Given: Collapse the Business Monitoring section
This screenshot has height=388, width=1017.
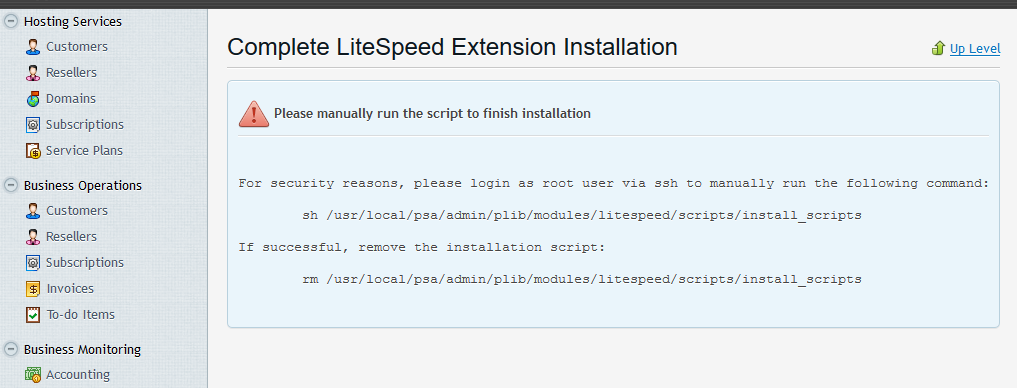Looking at the screenshot, I should (10, 349).
